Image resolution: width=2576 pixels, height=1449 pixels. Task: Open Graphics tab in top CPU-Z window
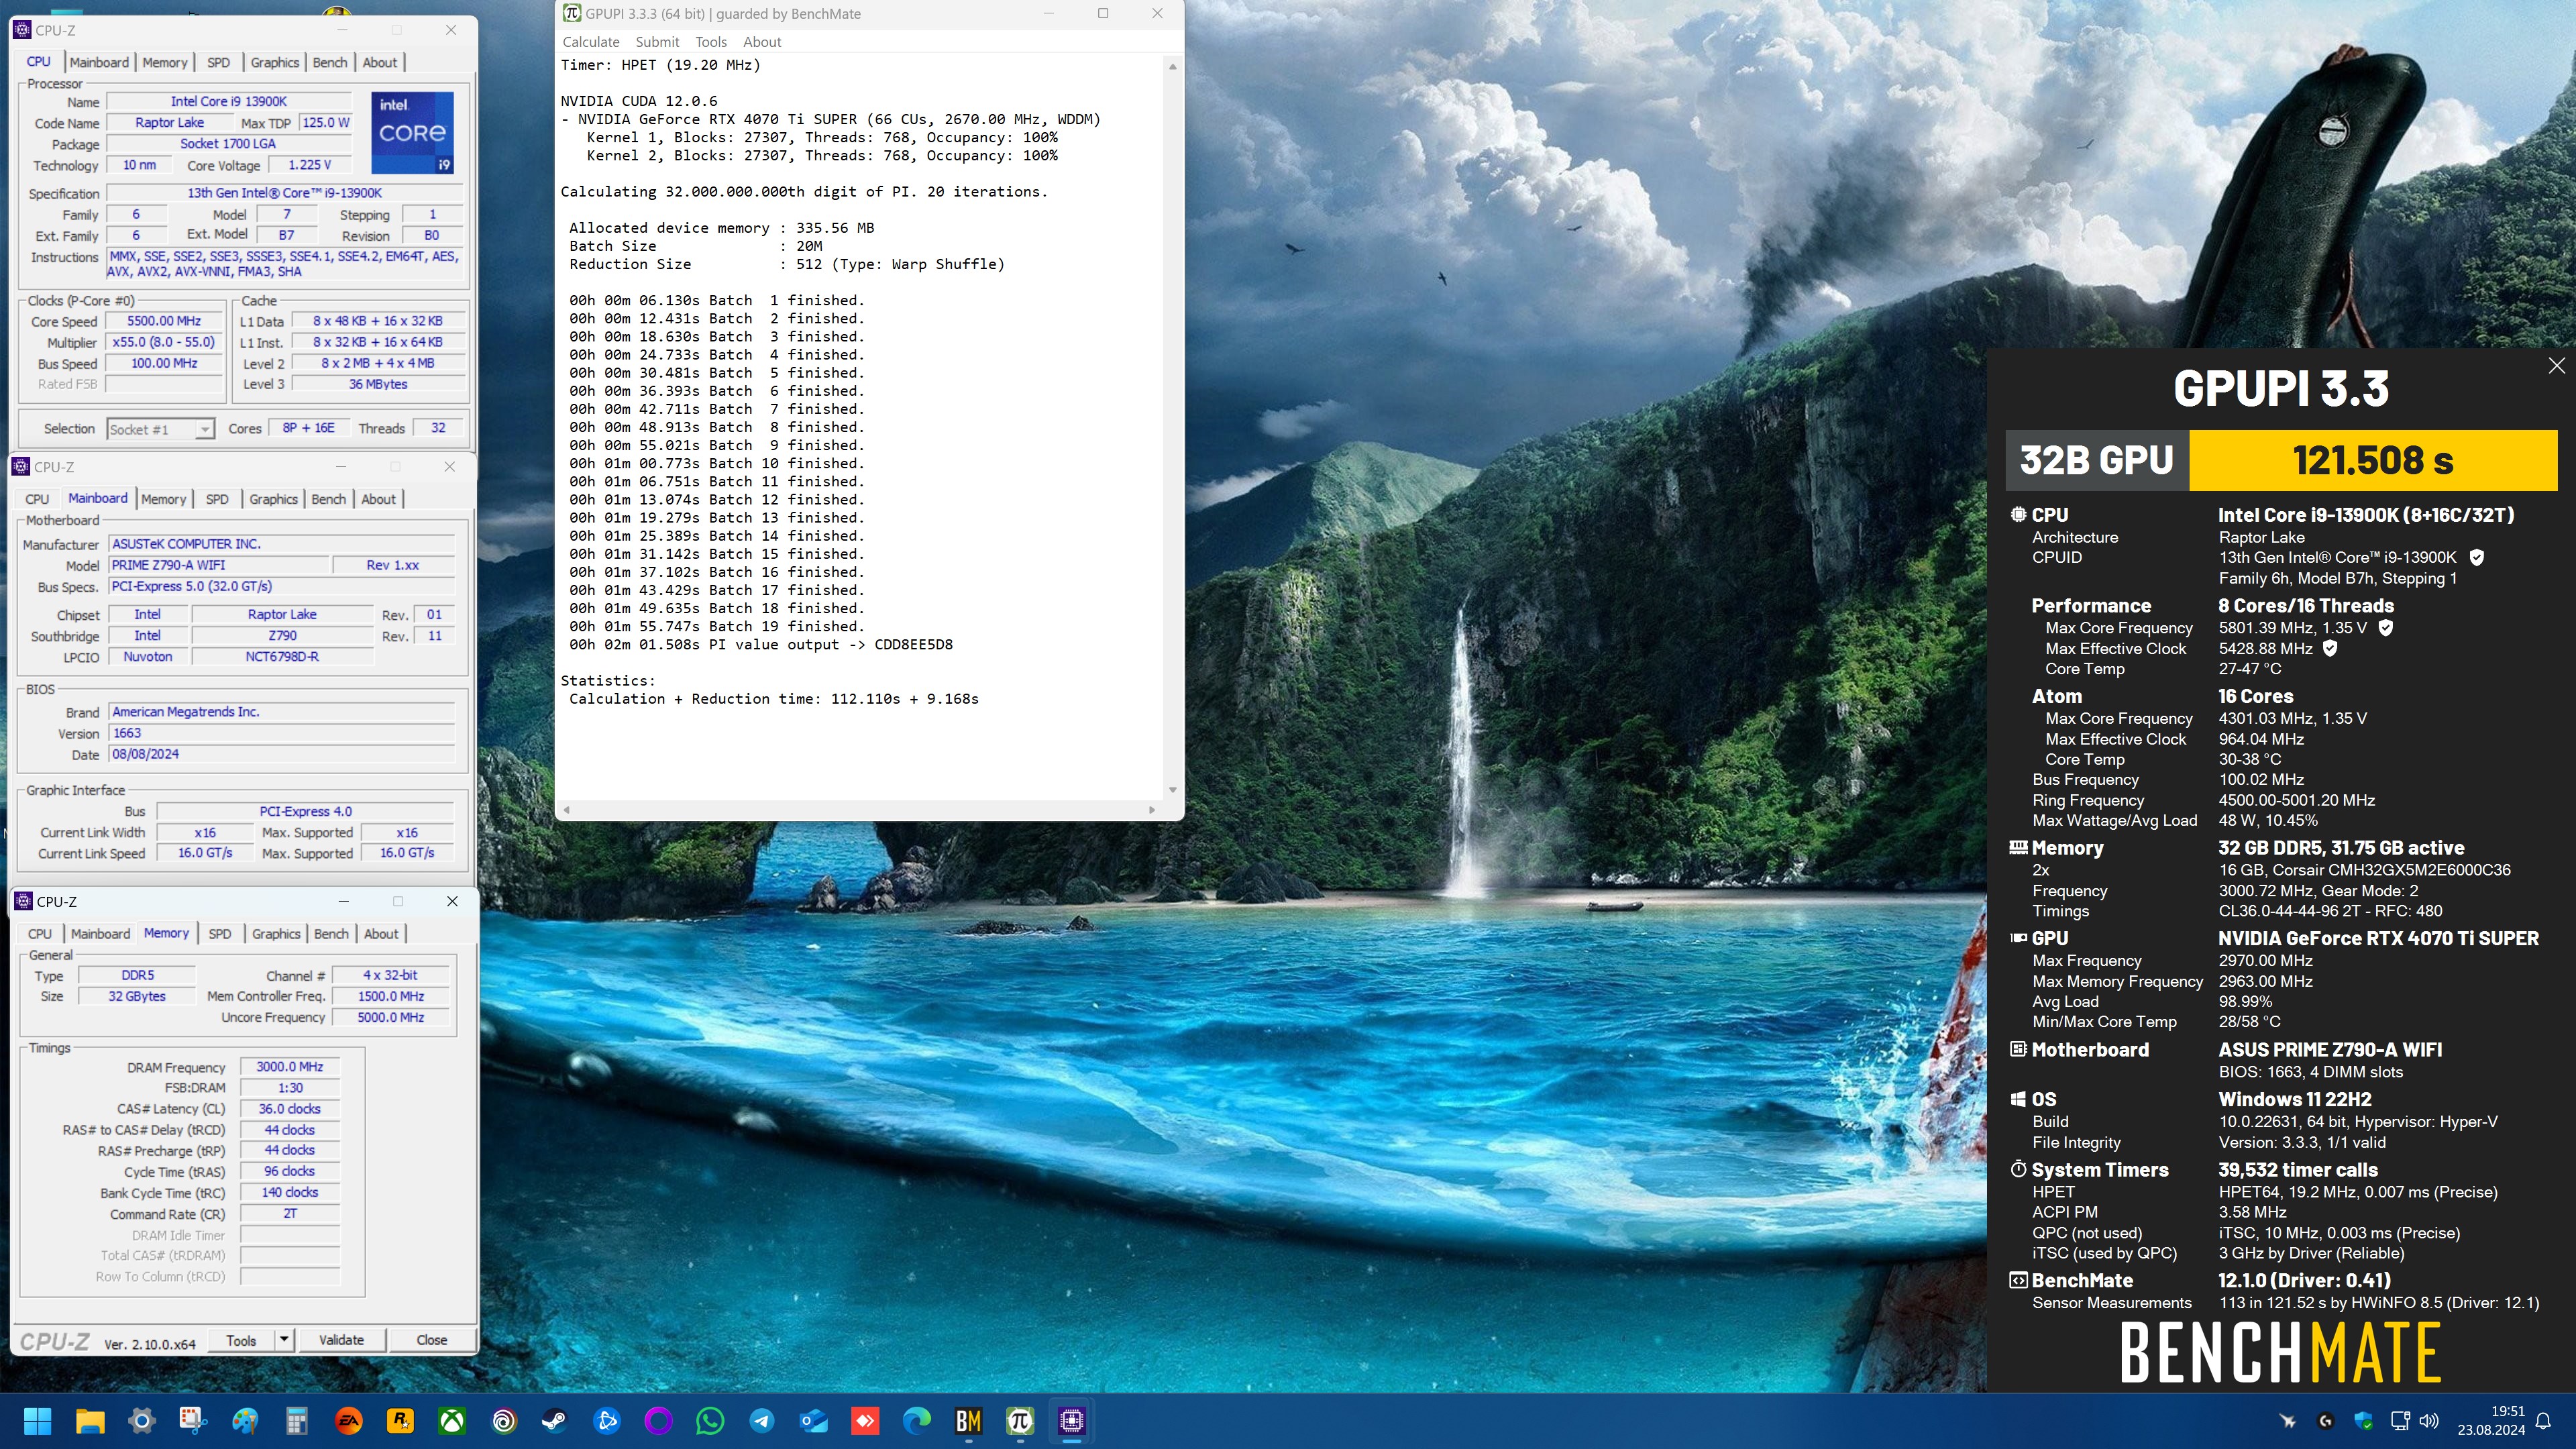coord(275,62)
